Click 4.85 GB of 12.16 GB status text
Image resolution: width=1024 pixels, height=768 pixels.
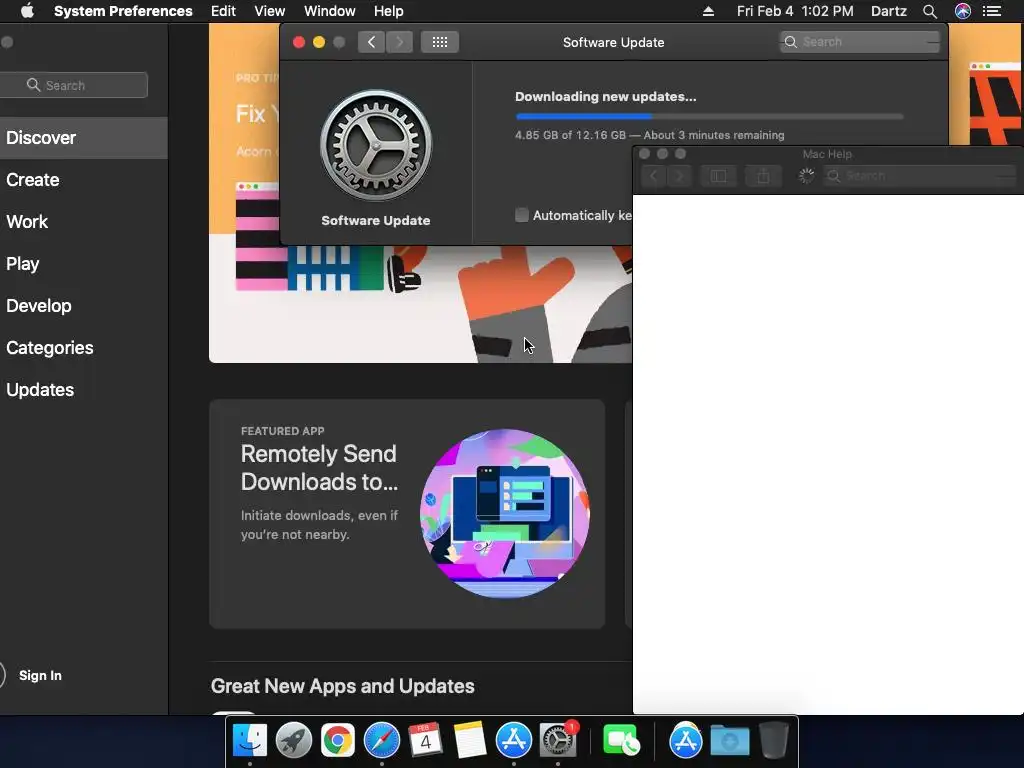[649, 135]
